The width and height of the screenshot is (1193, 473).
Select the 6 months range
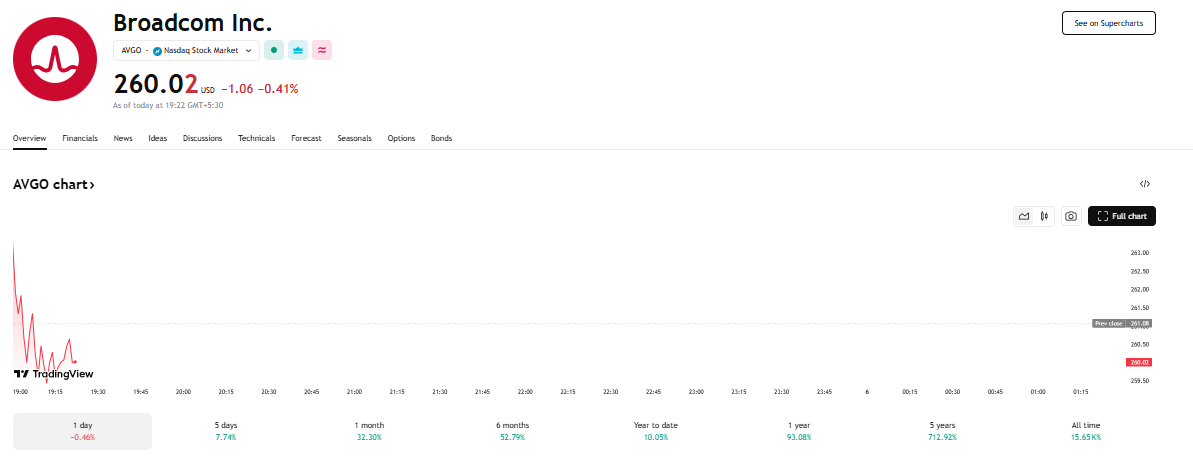[x=512, y=431]
